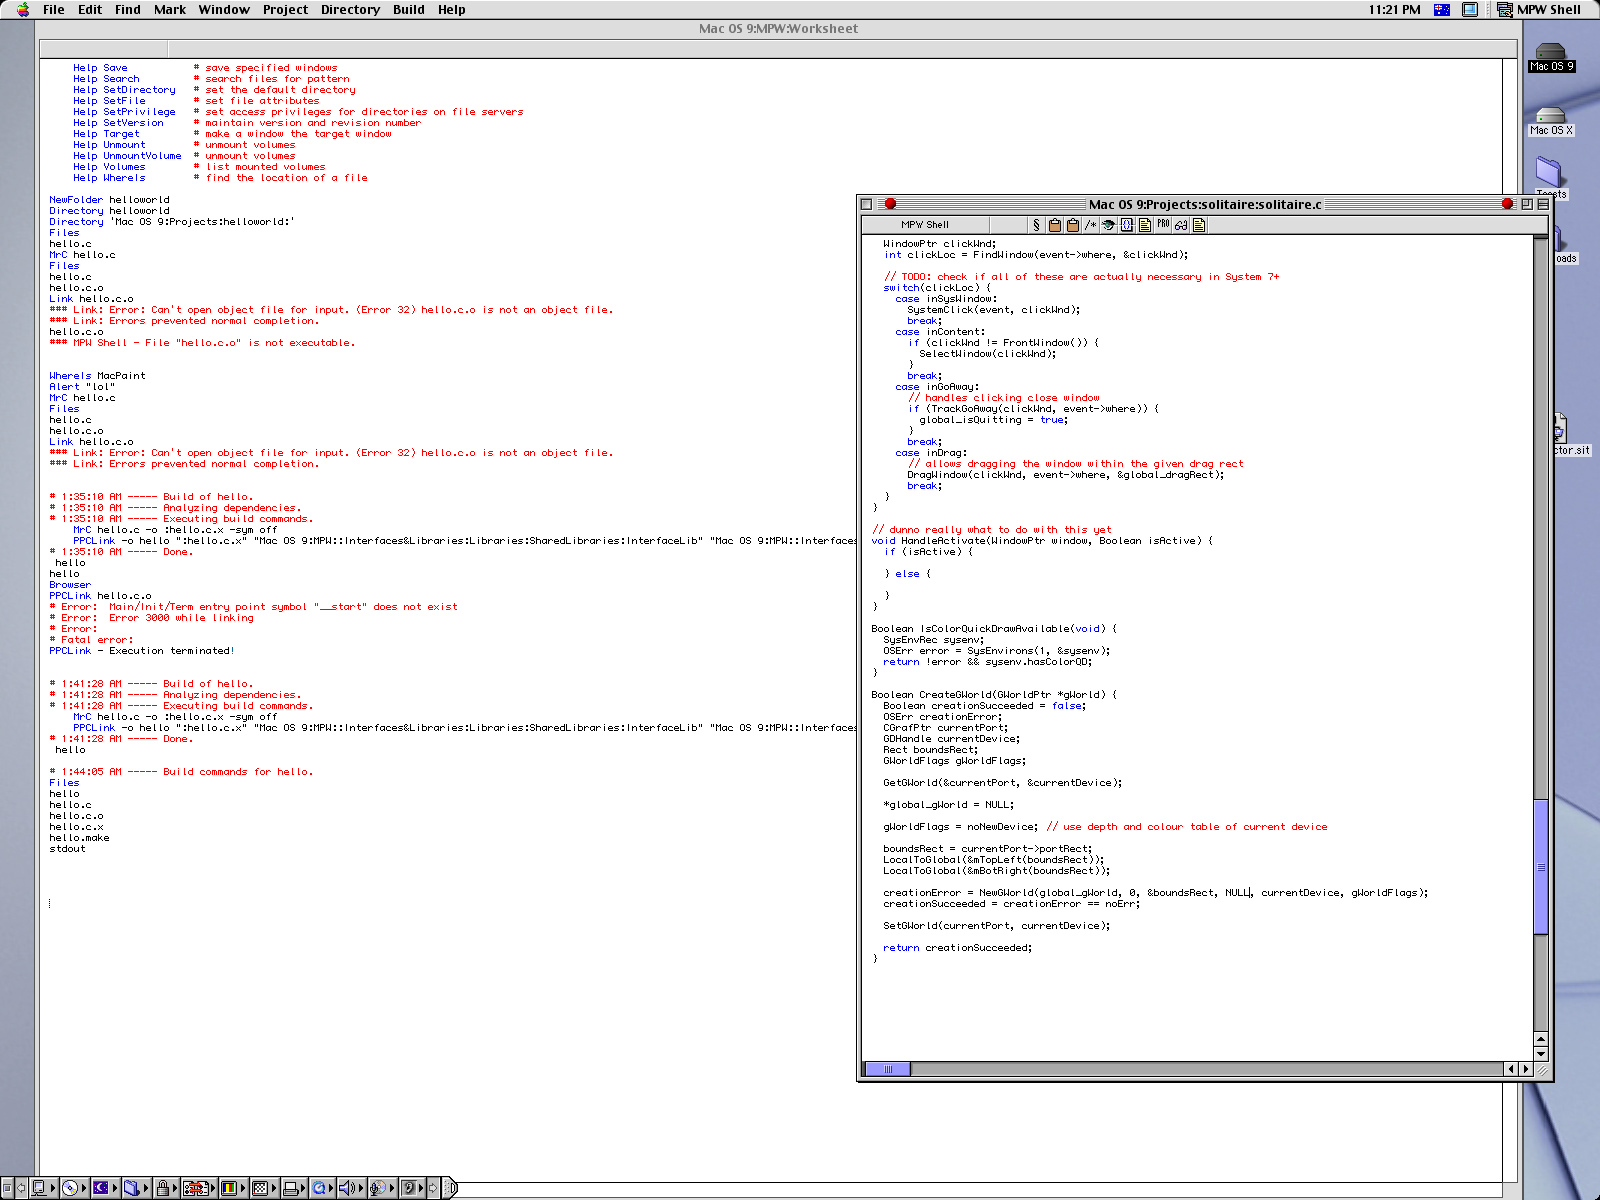The width and height of the screenshot is (1600, 1200).
Task: Open the Find menu
Action: point(128,9)
